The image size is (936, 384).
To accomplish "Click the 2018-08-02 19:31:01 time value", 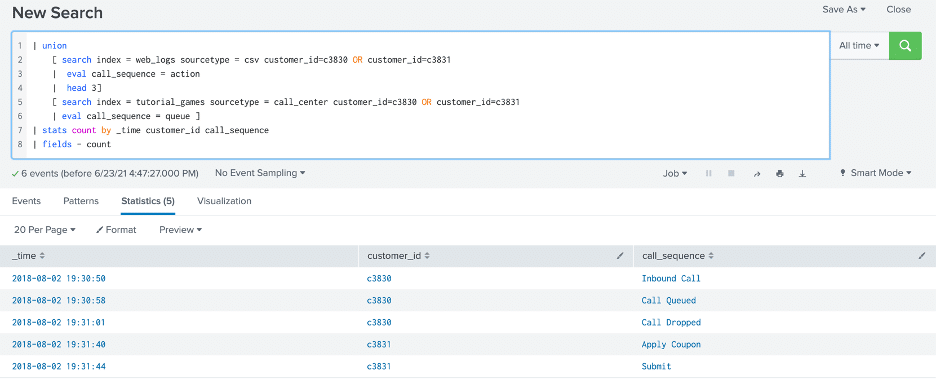I will pos(58,322).
